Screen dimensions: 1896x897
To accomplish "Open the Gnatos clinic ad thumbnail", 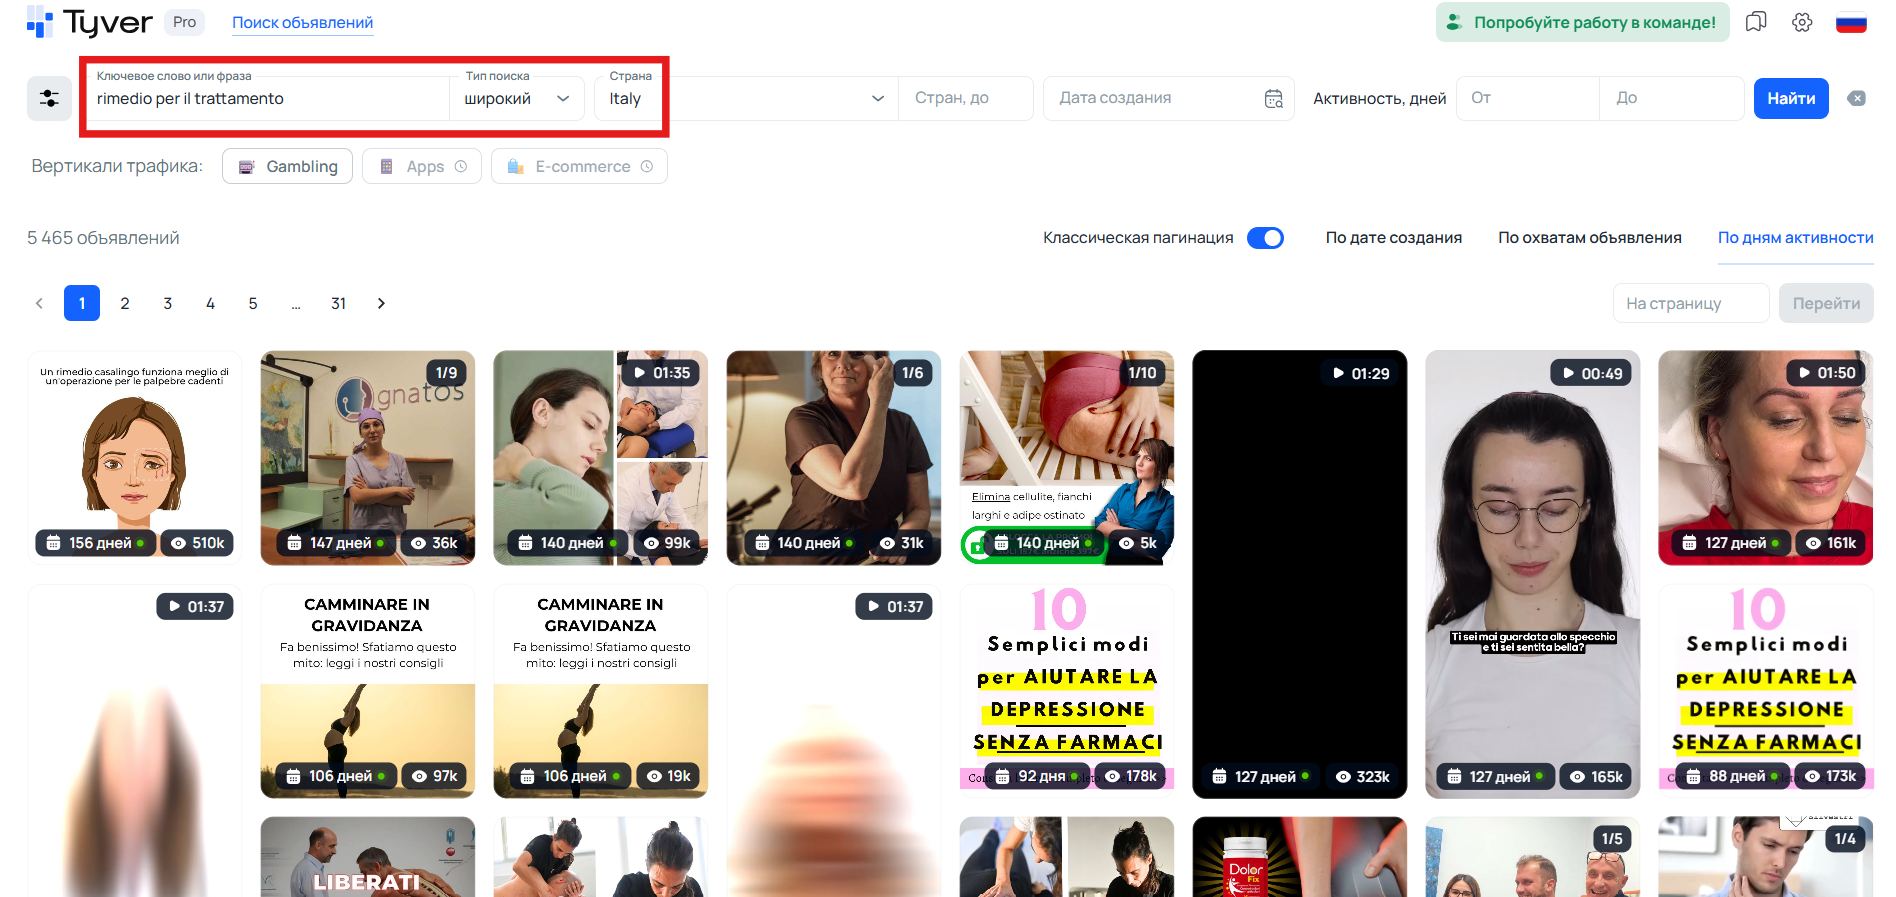I will tap(368, 458).
